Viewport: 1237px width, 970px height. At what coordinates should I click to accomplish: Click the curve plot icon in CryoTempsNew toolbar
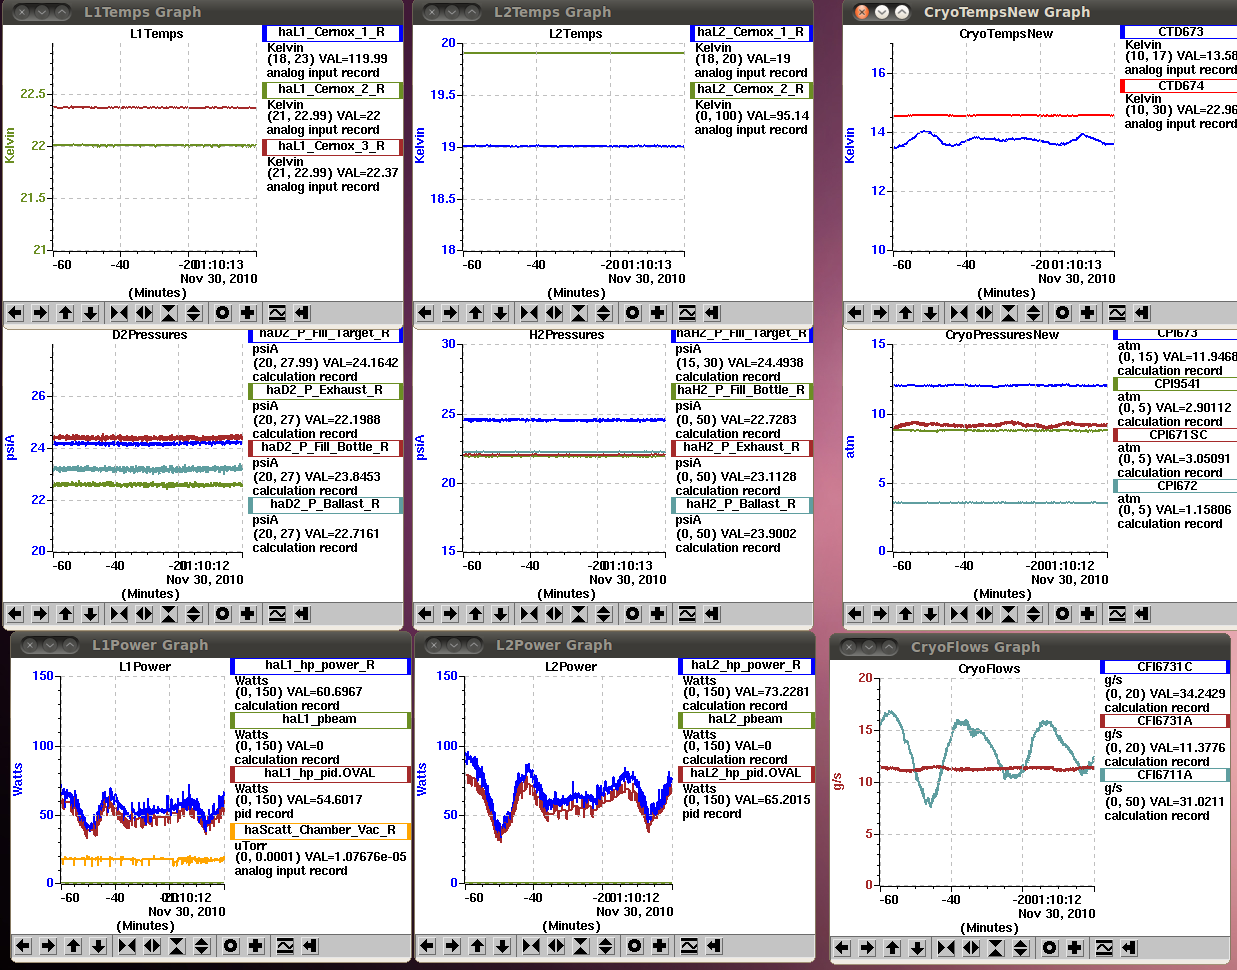pyautogui.click(x=1117, y=313)
